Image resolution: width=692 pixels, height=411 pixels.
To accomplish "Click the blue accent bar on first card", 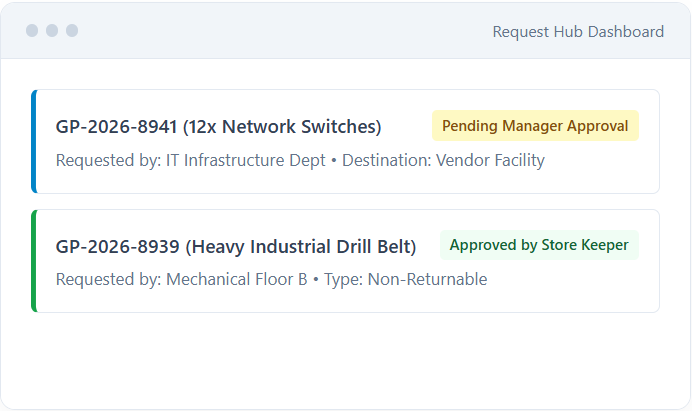I will [x=34, y=141].
